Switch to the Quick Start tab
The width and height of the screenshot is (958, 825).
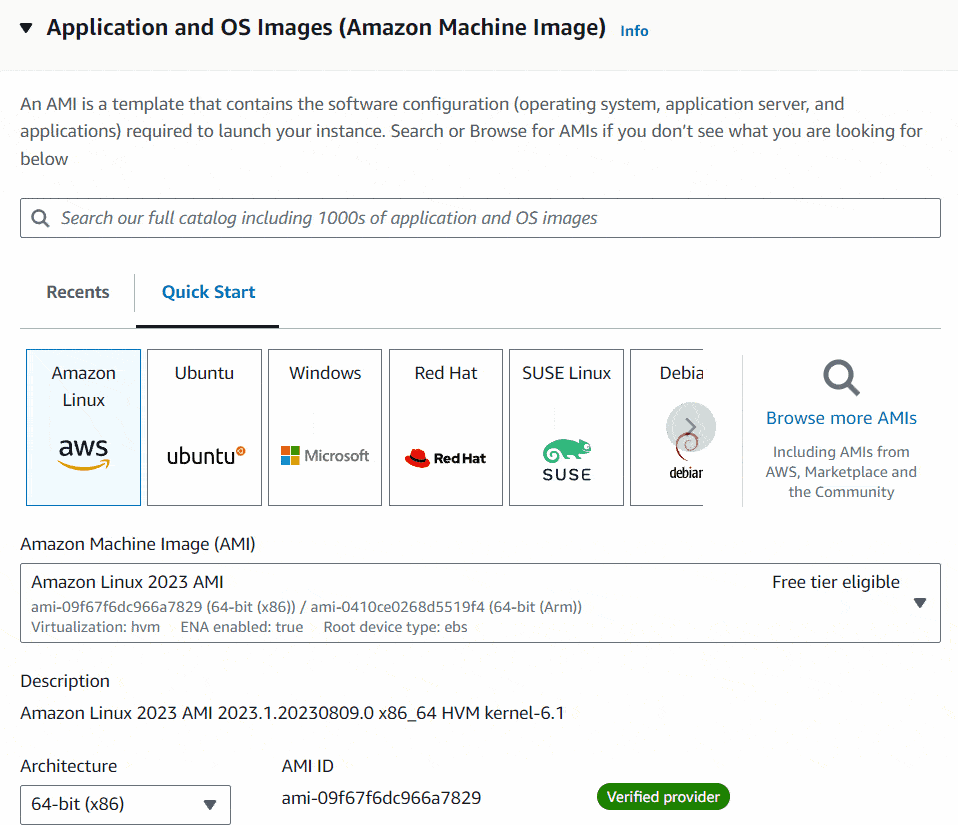point(208,292)
